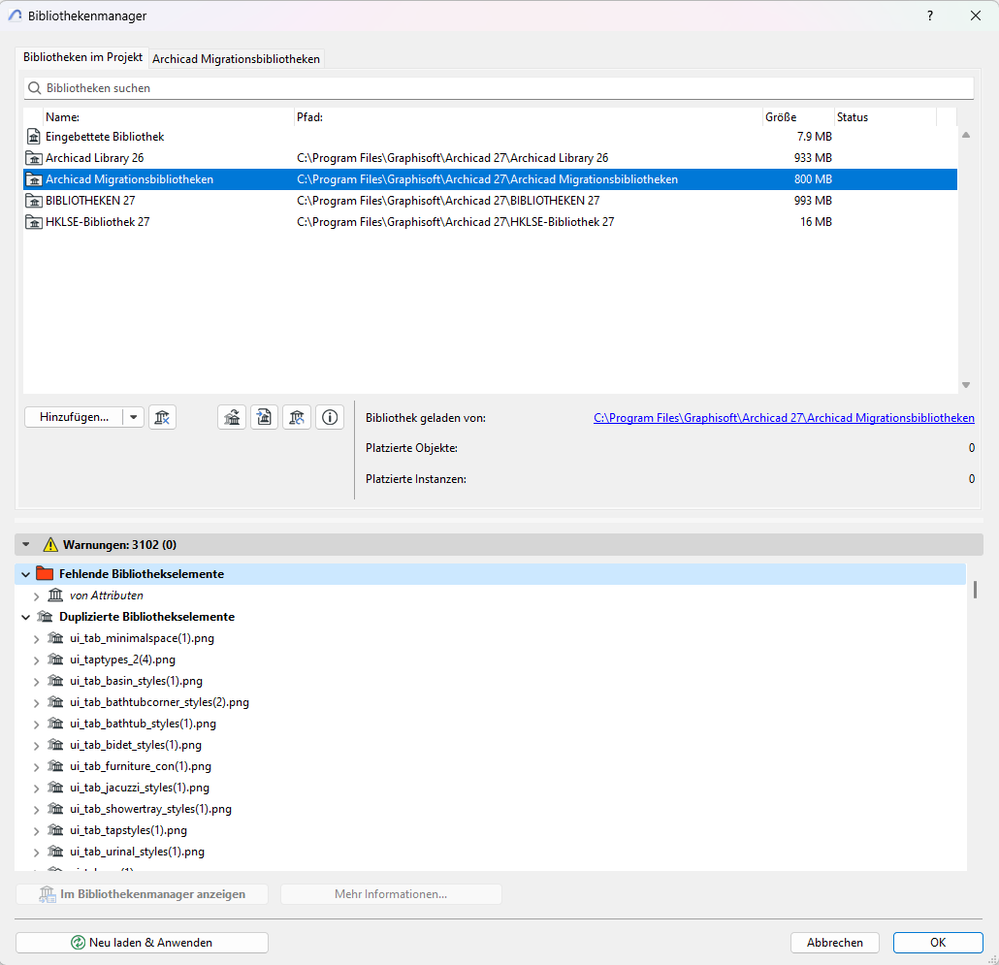
Task: Click library list scrollbar down arrow
Action: click(x=966, y=385)
